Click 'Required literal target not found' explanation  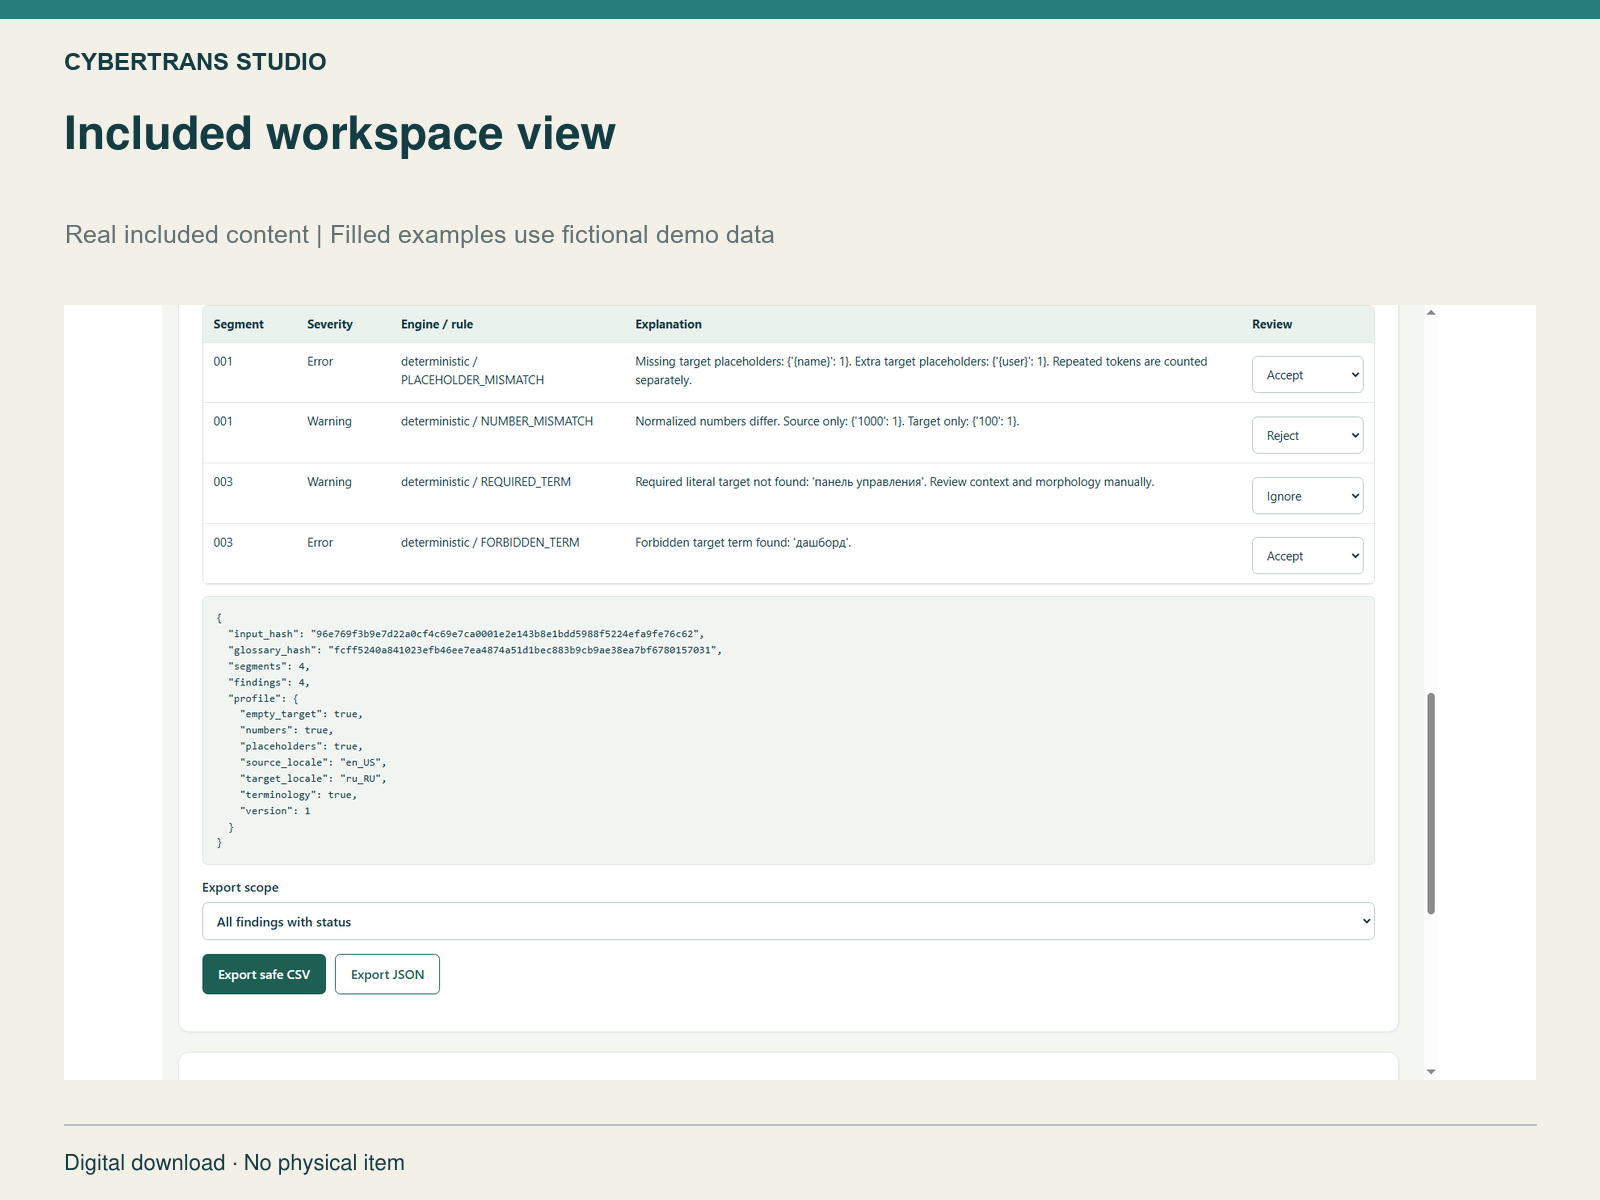tap(894, 482)
